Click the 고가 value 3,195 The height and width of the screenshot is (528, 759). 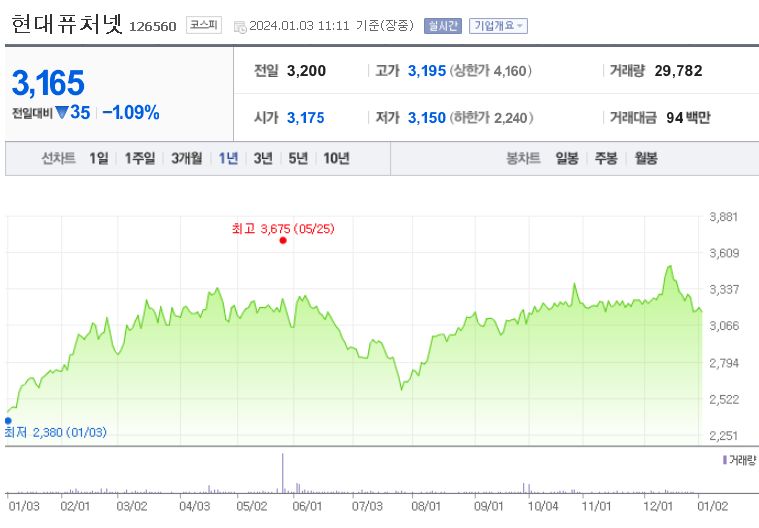[426, 71]
